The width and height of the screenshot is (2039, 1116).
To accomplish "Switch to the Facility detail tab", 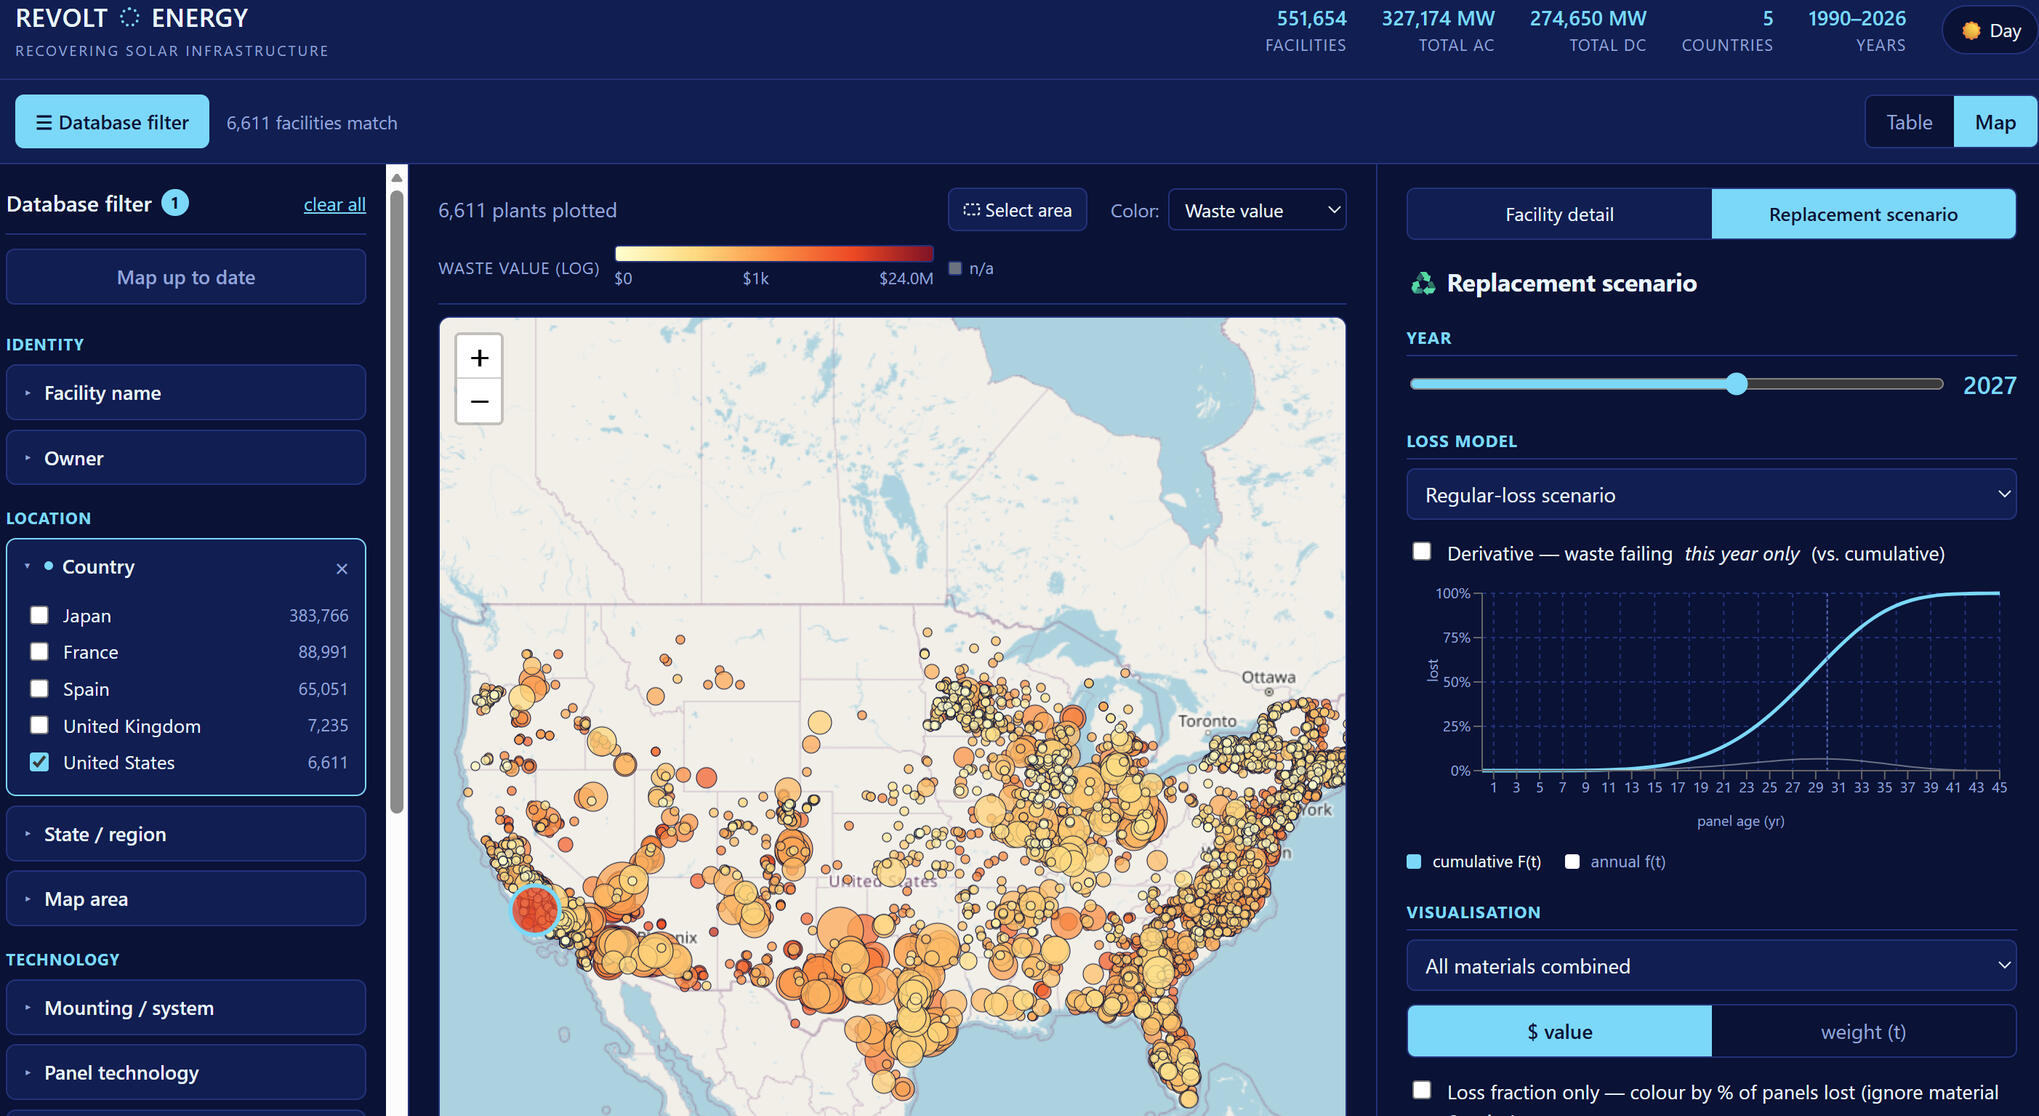I will (1559, 214).
